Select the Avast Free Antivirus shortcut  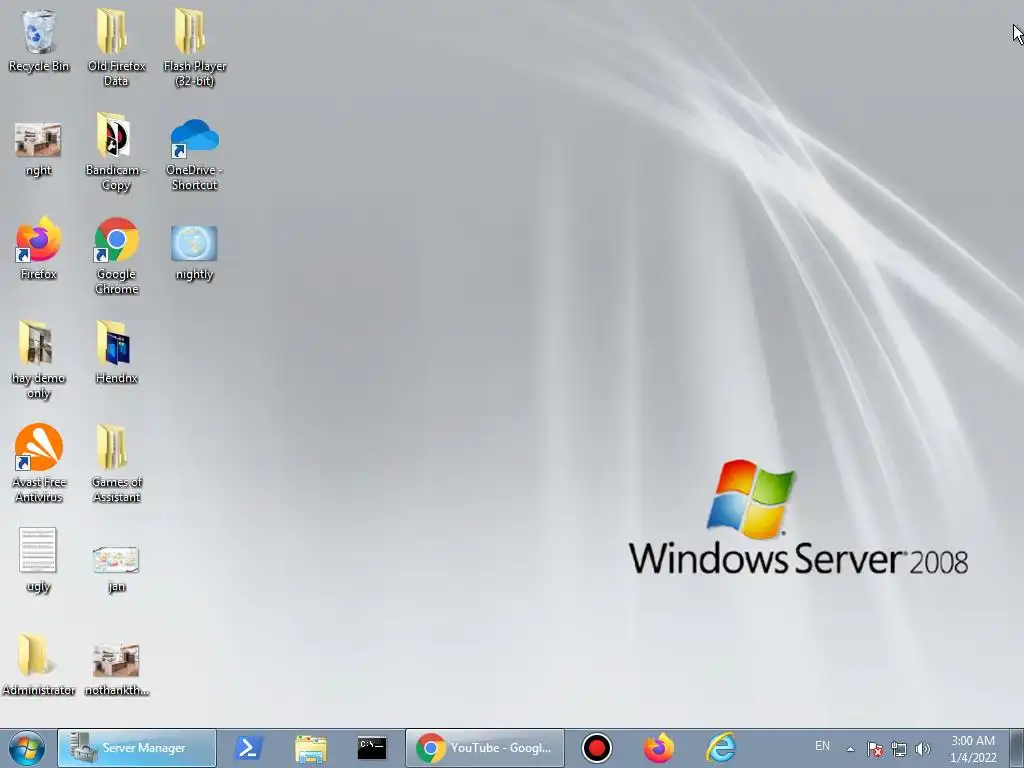pos(39,463)
